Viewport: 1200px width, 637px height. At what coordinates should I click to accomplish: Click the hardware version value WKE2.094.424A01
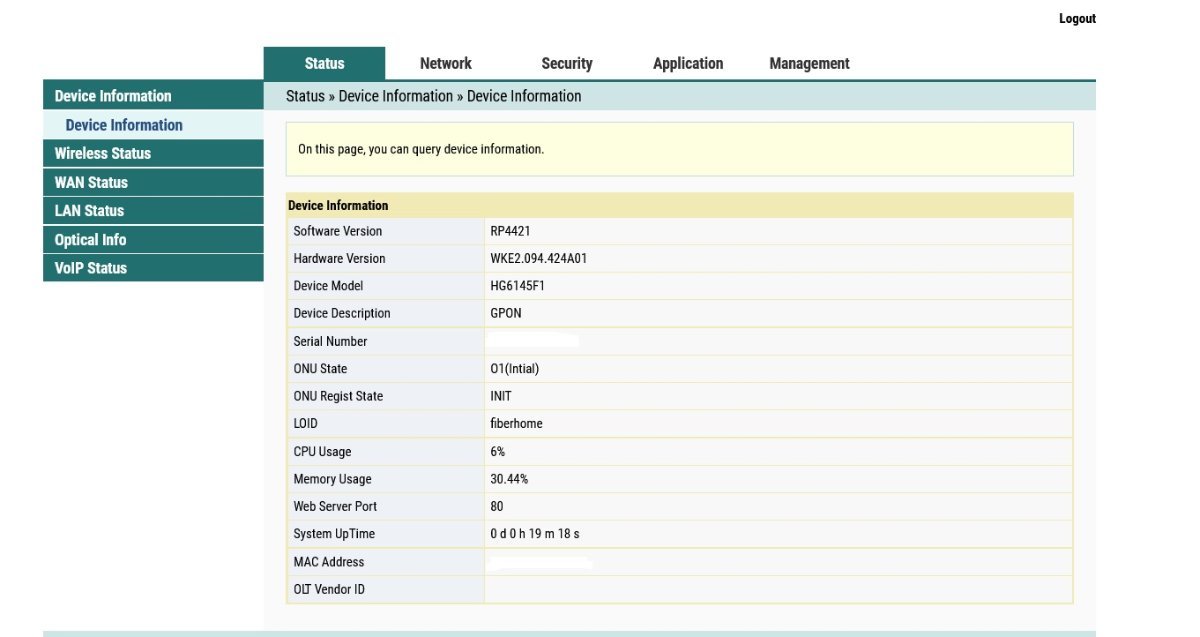[538, 258]
